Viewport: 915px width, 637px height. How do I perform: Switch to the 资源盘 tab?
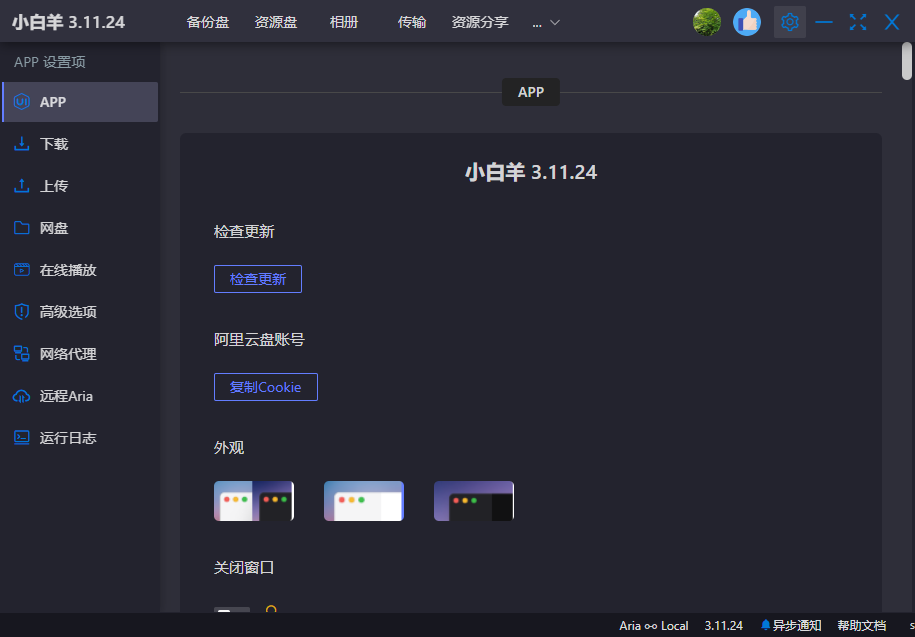click(x=276, y=22)
